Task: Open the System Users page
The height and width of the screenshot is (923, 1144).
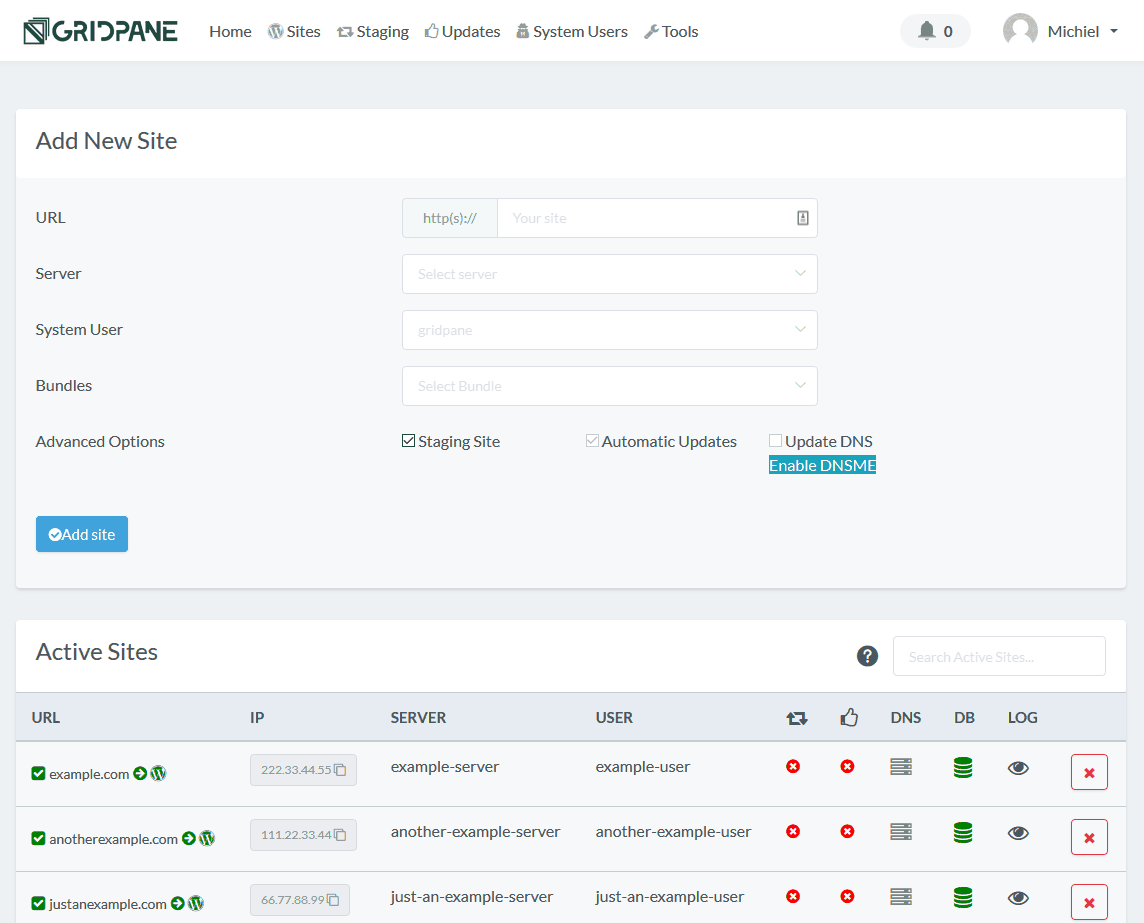Action: point(571,31)
